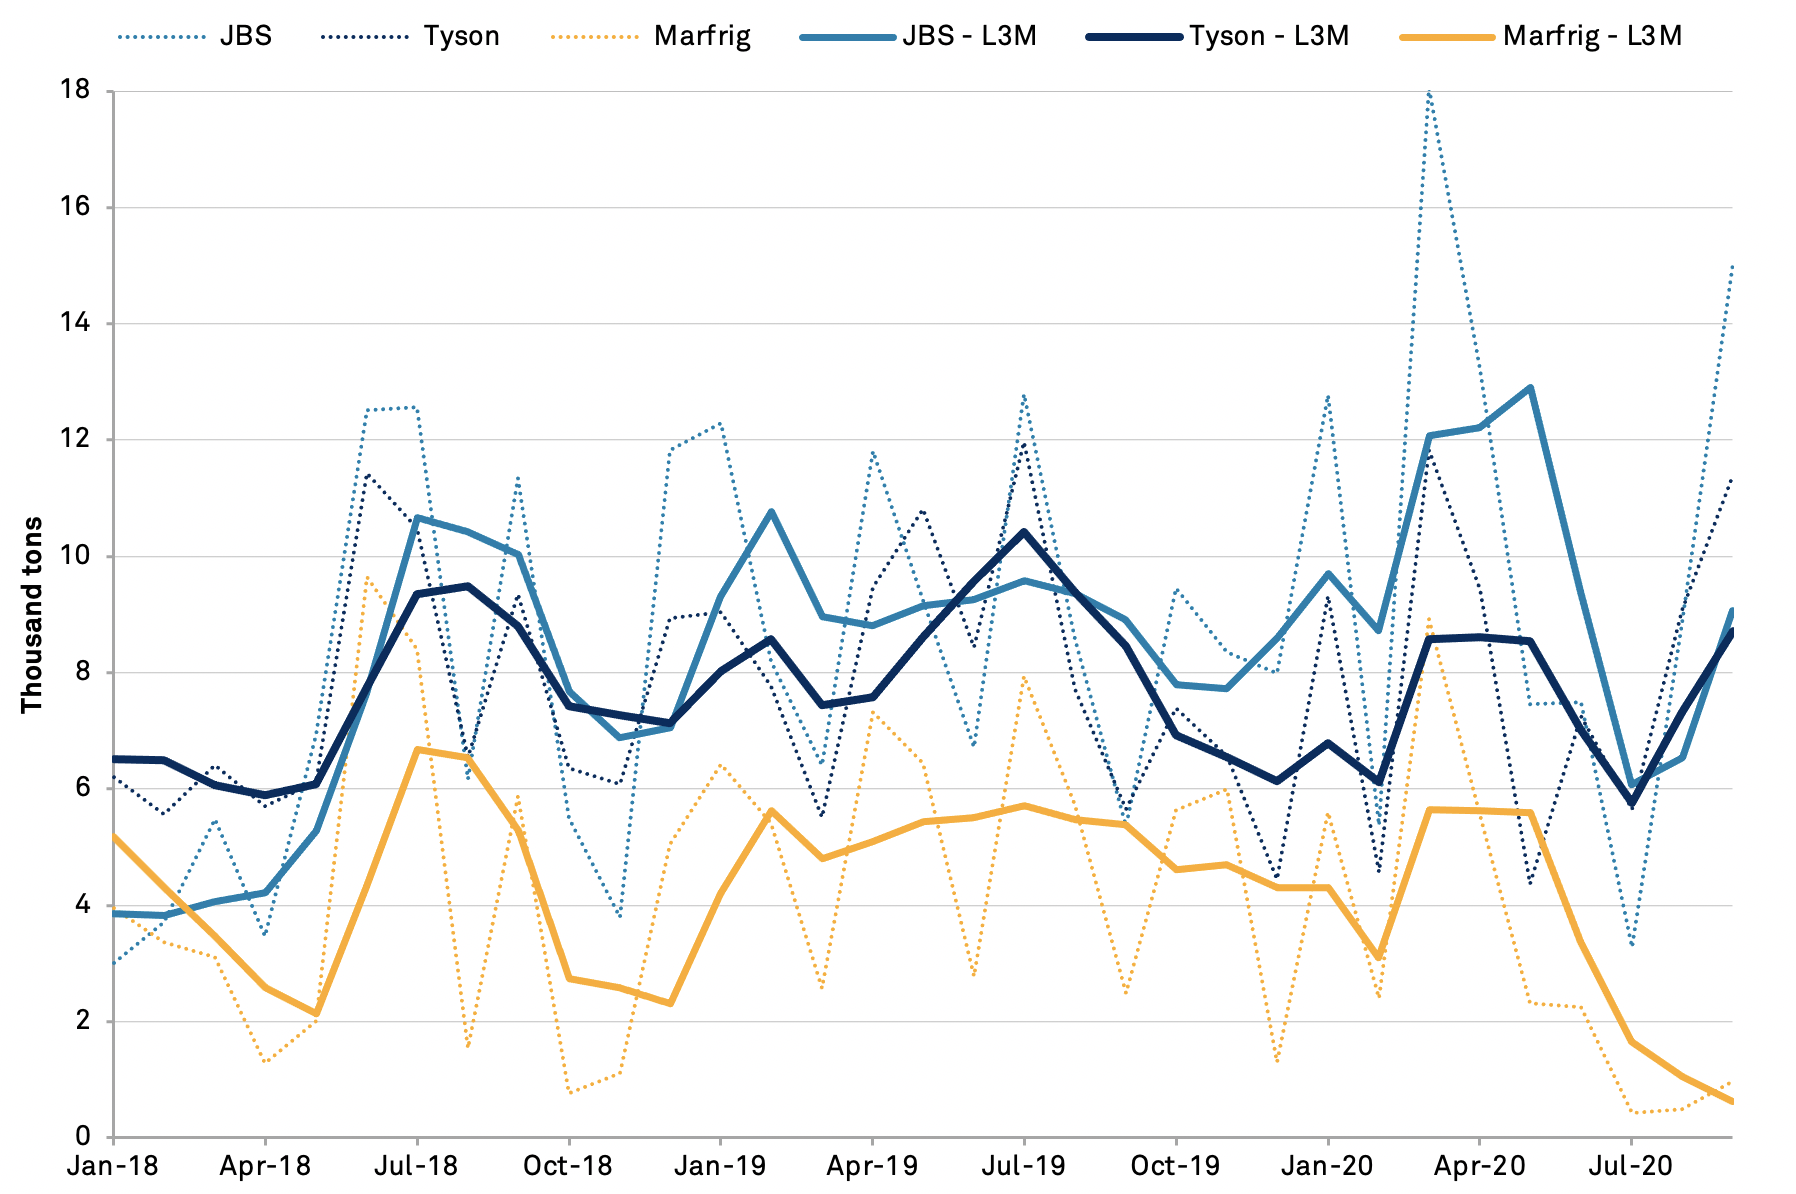Select the Jan-19 x-axis label
This screenshot has height=1194, width=1796.
(x=720, y=1166)
